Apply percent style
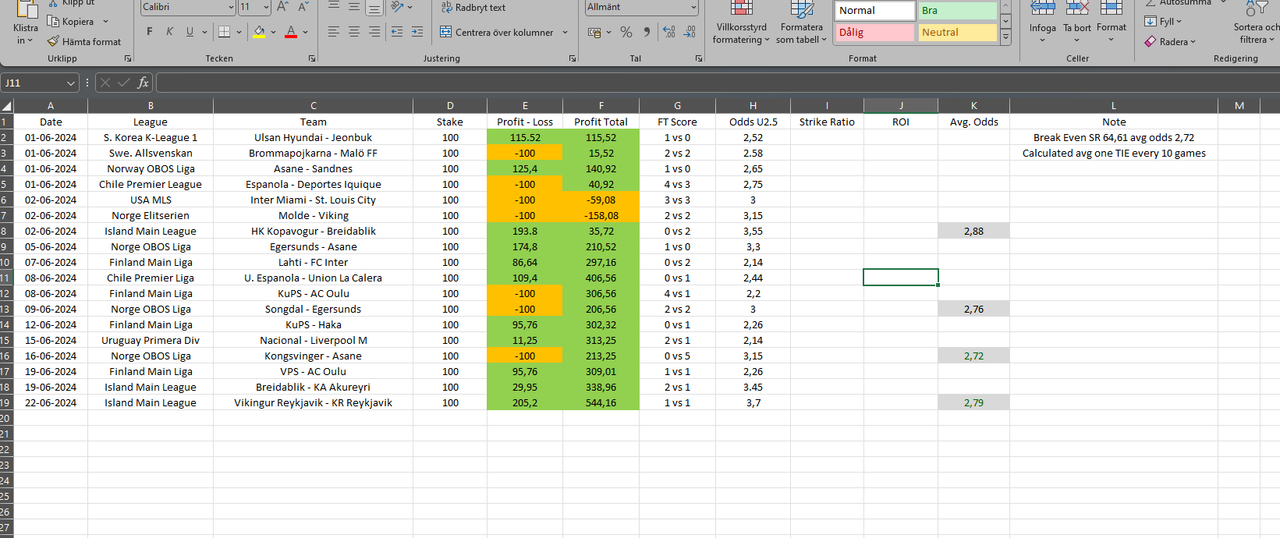 coord(626,32)
